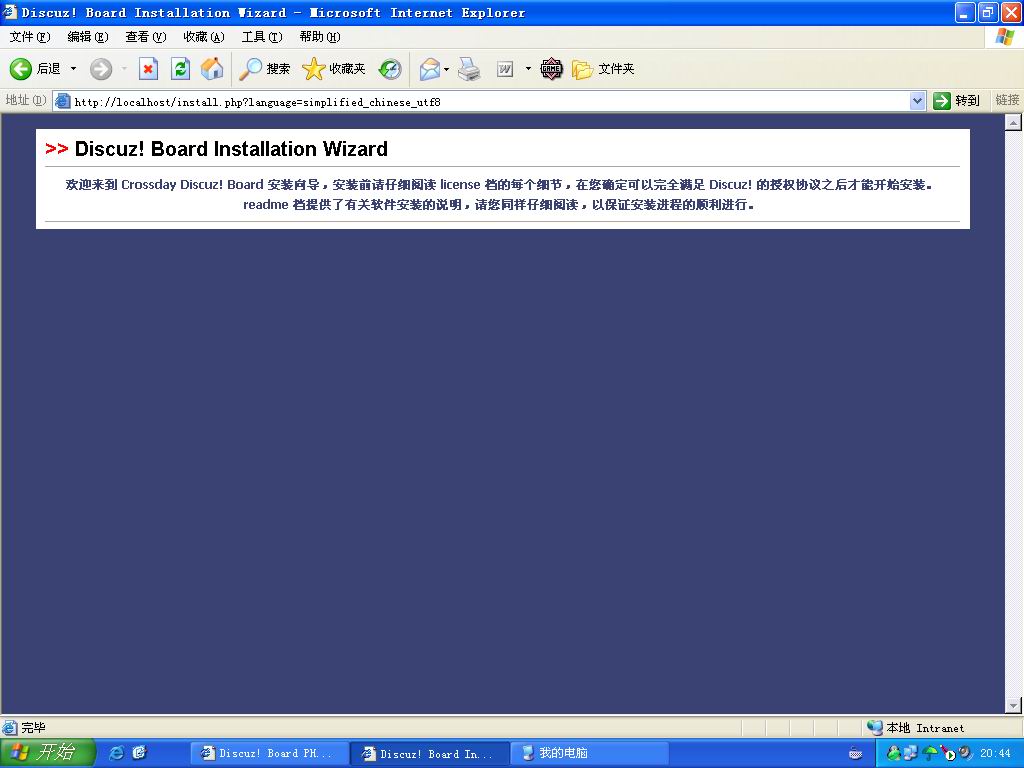Click the address bar URL field
Screen dimensions: 1024x768
click(490, 101)
